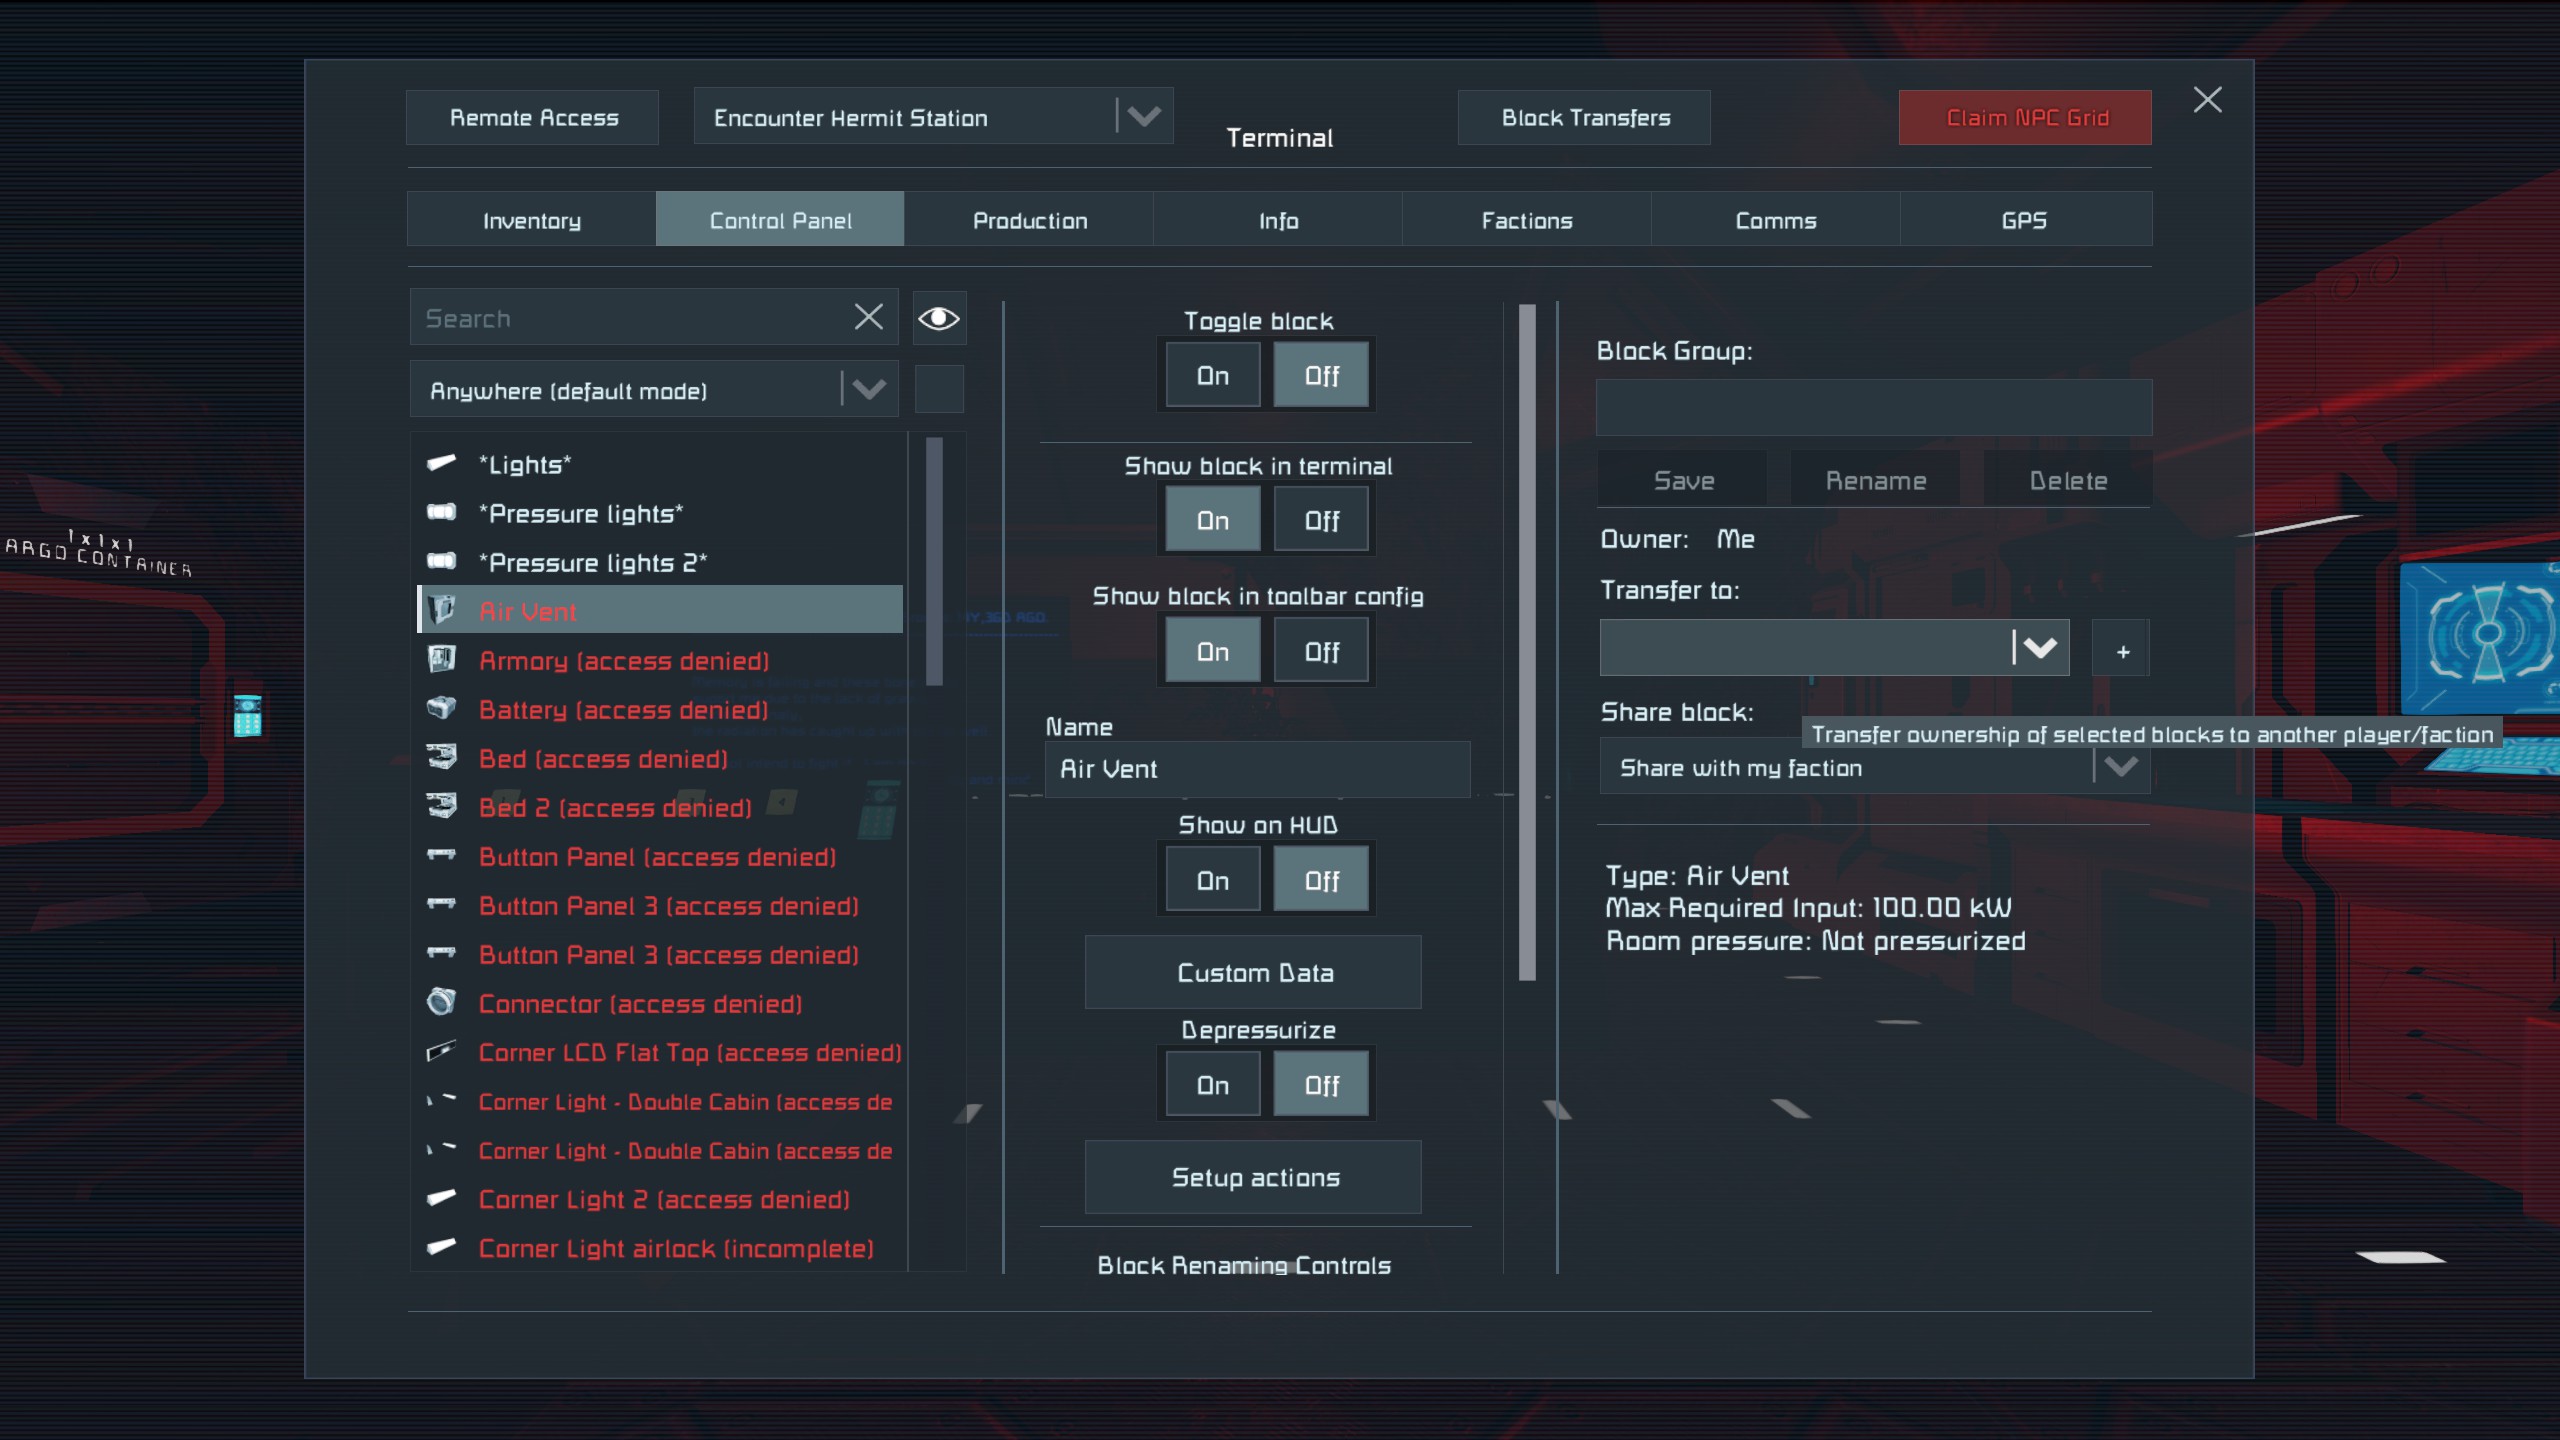Set Show on HUD to On
The height and width of the screenshot is (1440, 2560).
tap(1212, 881)
